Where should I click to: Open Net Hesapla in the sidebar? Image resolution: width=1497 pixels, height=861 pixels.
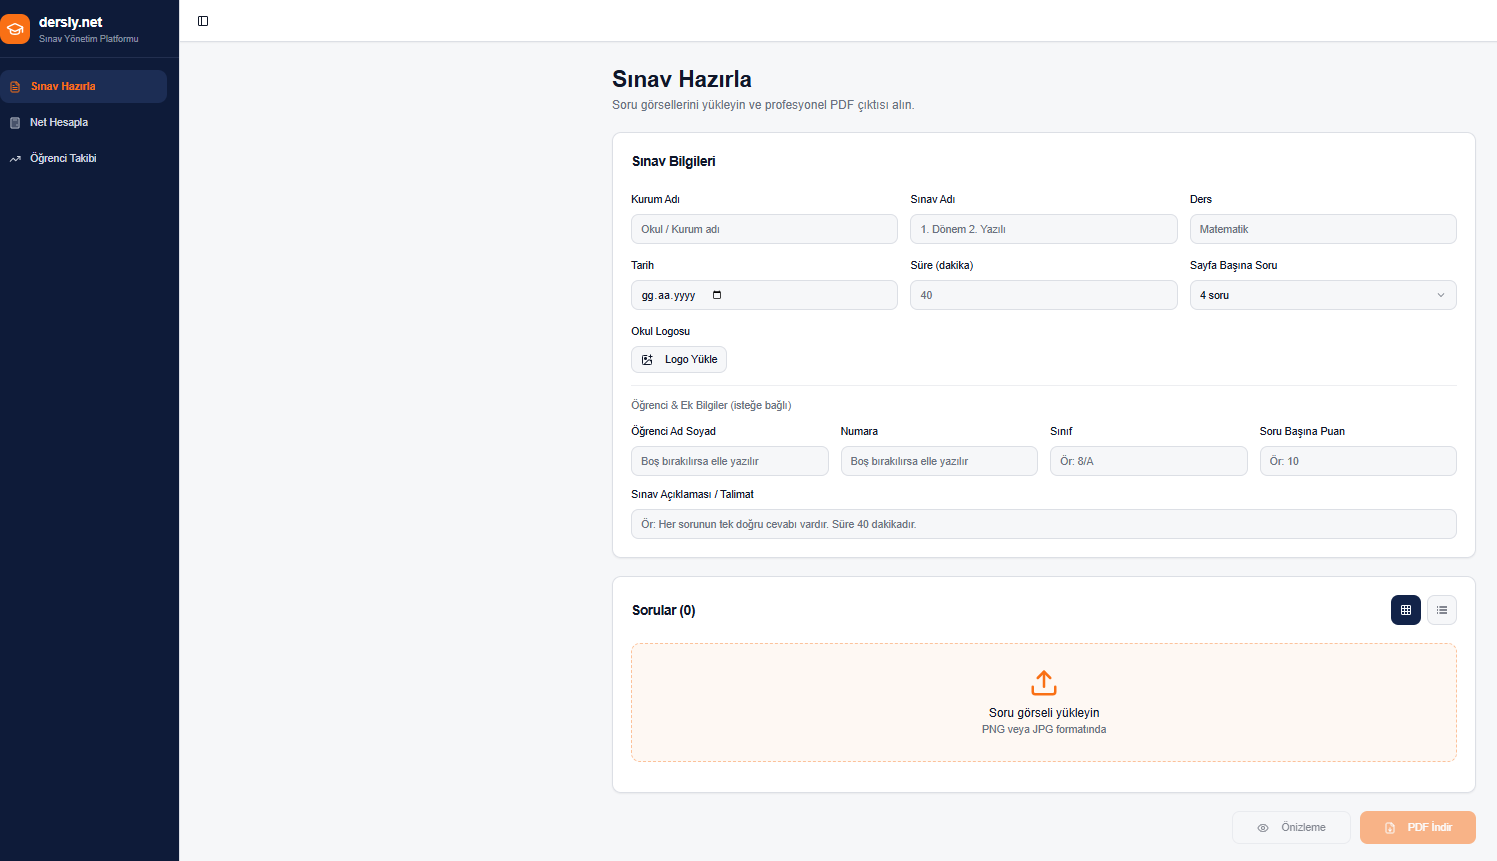pos(84,122)
